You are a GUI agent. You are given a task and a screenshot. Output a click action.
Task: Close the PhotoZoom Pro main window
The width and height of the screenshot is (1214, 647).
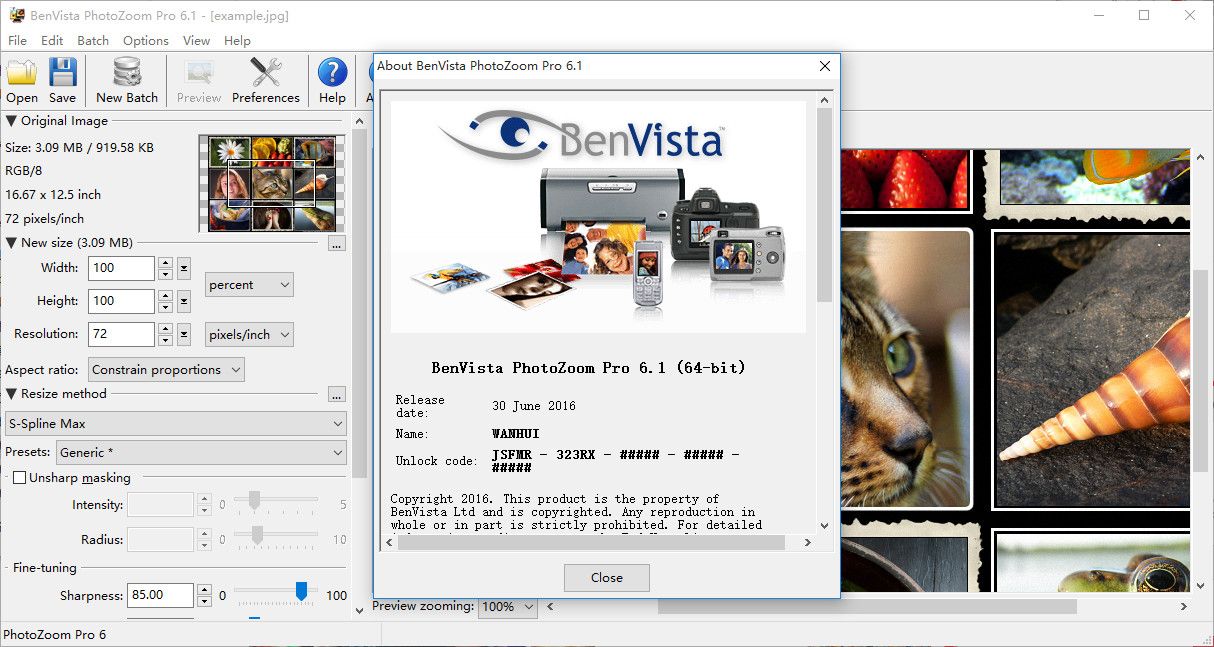click(1190, 15)
